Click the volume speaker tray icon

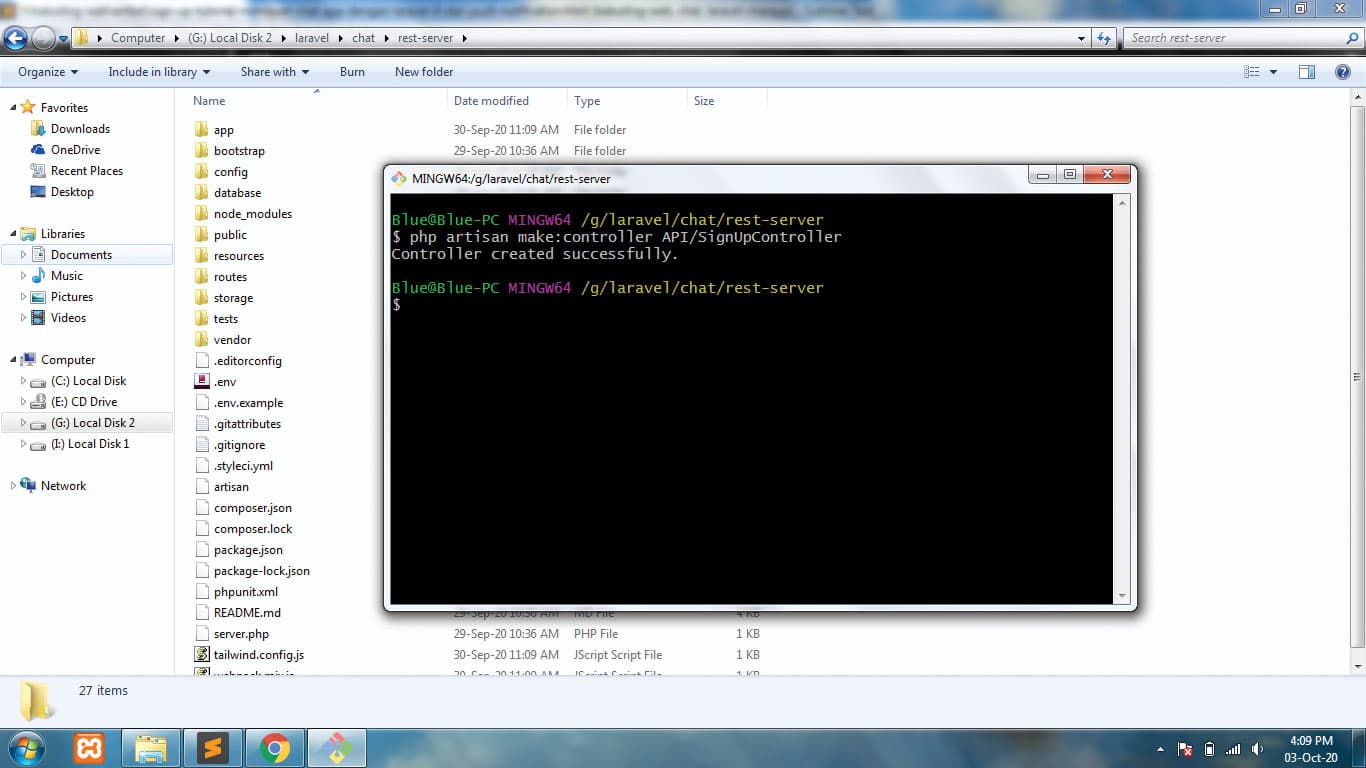(1258, 749)
